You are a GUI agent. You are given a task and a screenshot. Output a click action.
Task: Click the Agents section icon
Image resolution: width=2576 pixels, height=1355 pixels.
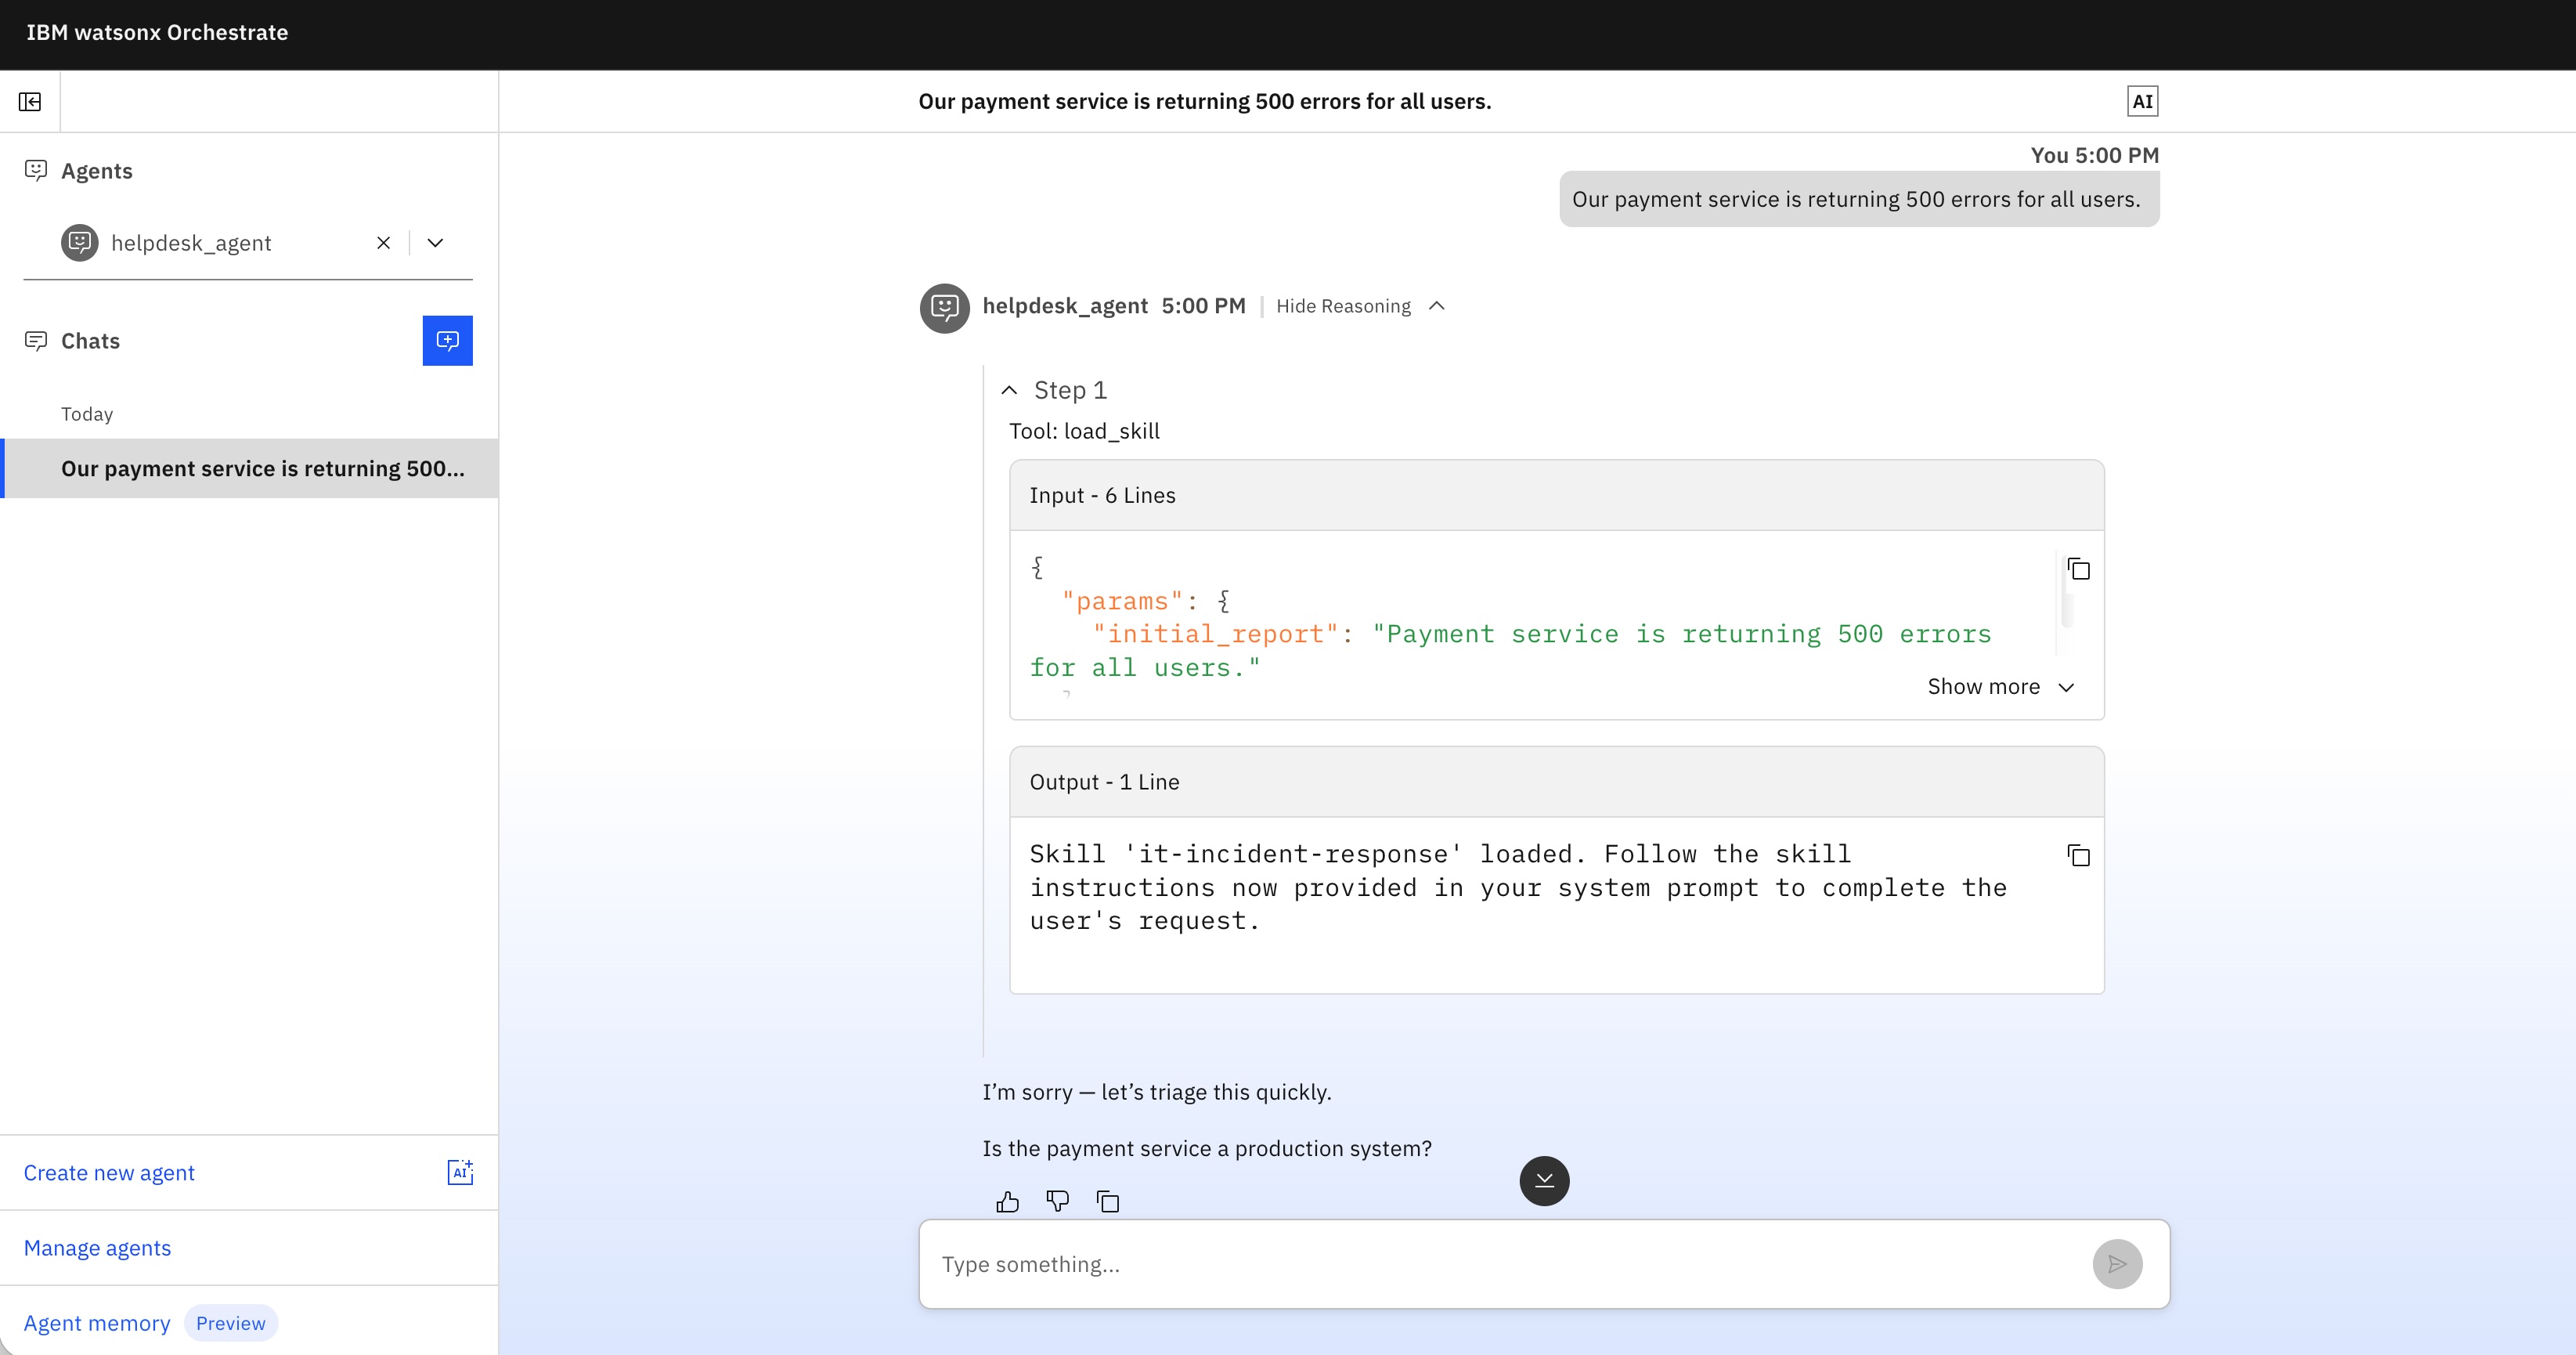pos(36,170)
